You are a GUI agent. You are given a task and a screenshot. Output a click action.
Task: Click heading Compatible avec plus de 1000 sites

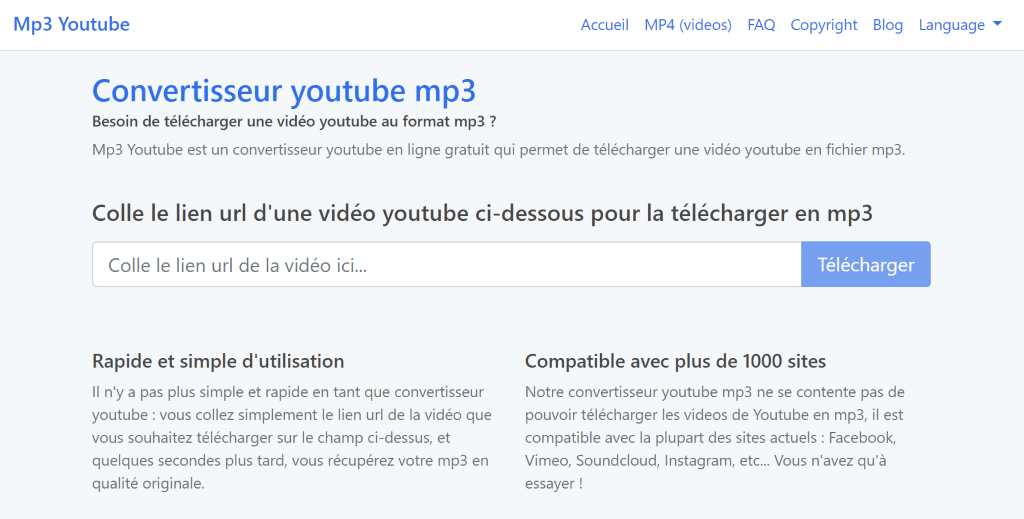pos(675,361)
